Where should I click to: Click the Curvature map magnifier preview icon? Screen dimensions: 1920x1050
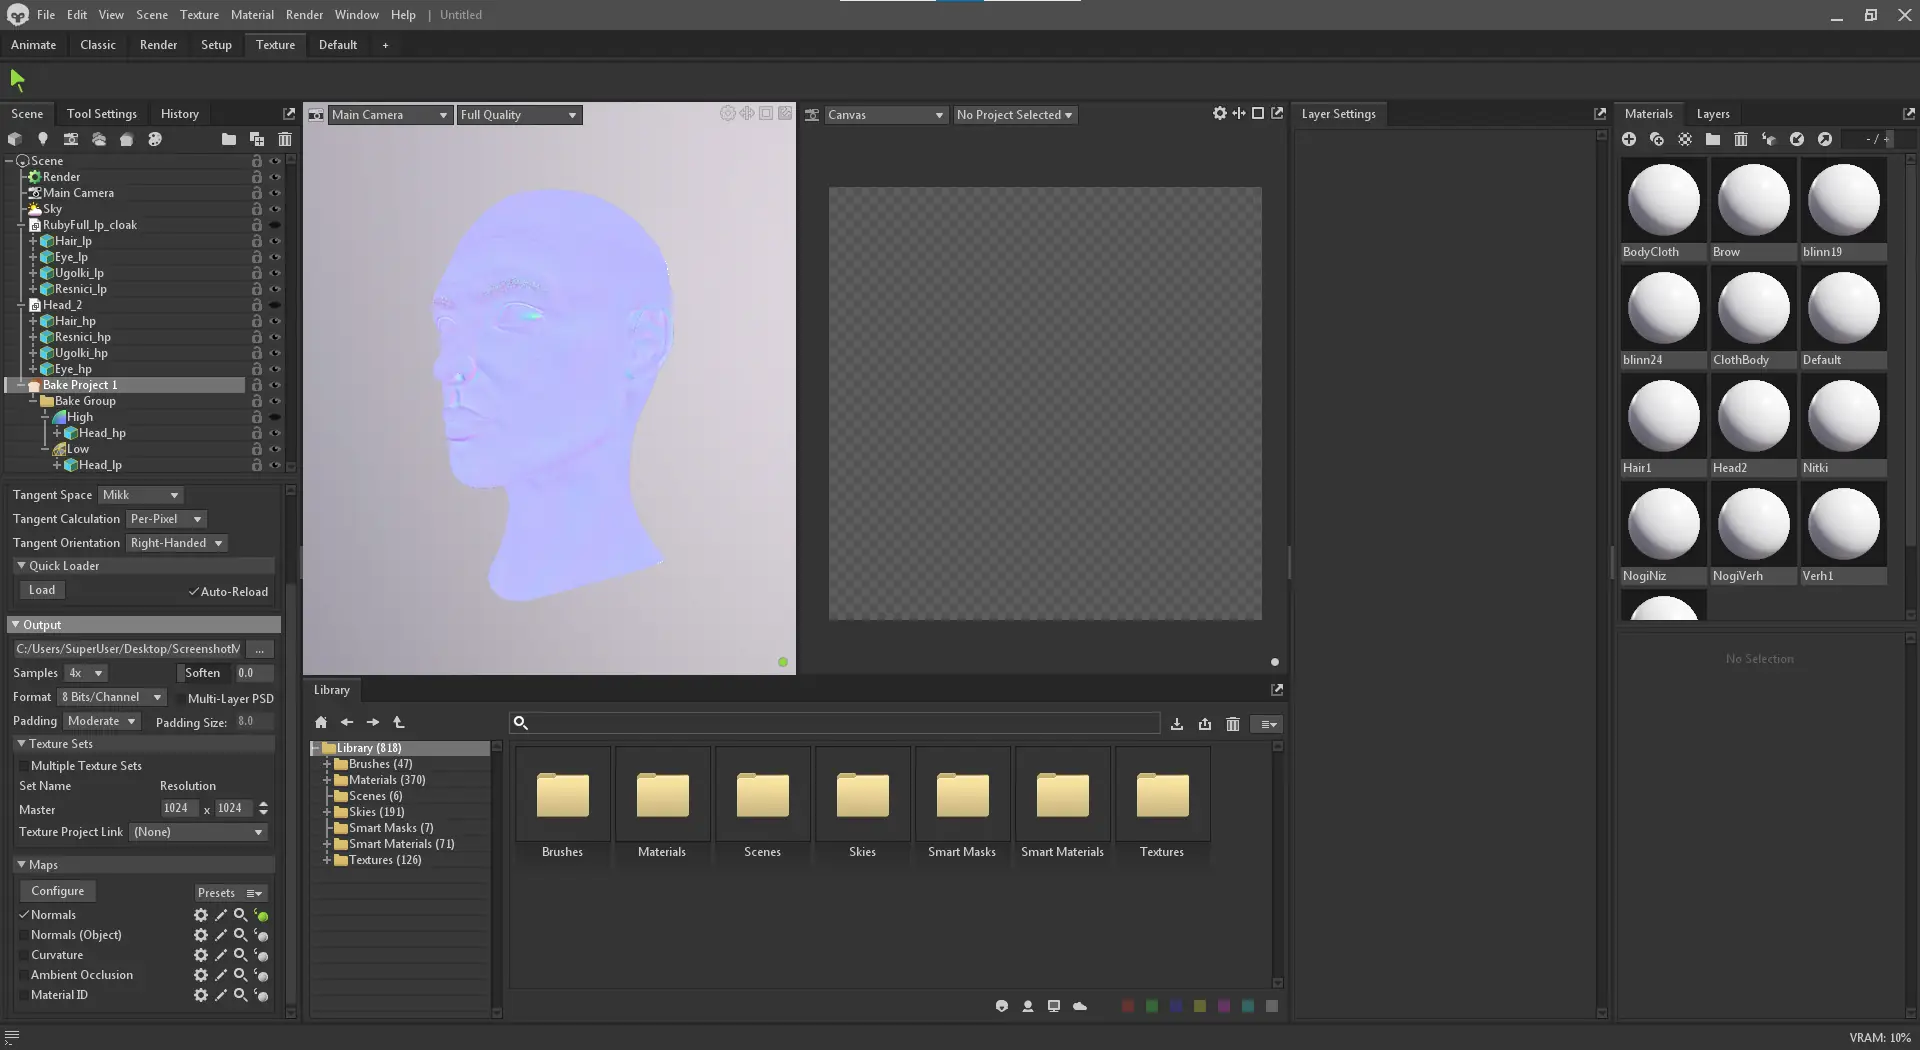click(240, 955)
